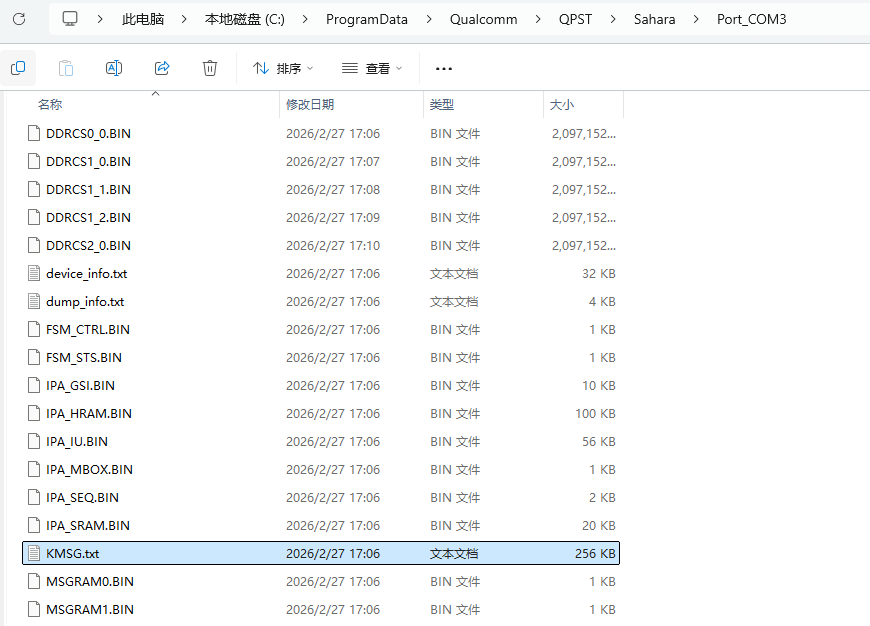Click the file icon of MSGRAM1.BIN
Viewport: 870px width, 626px height.
[x=34, y=609]
